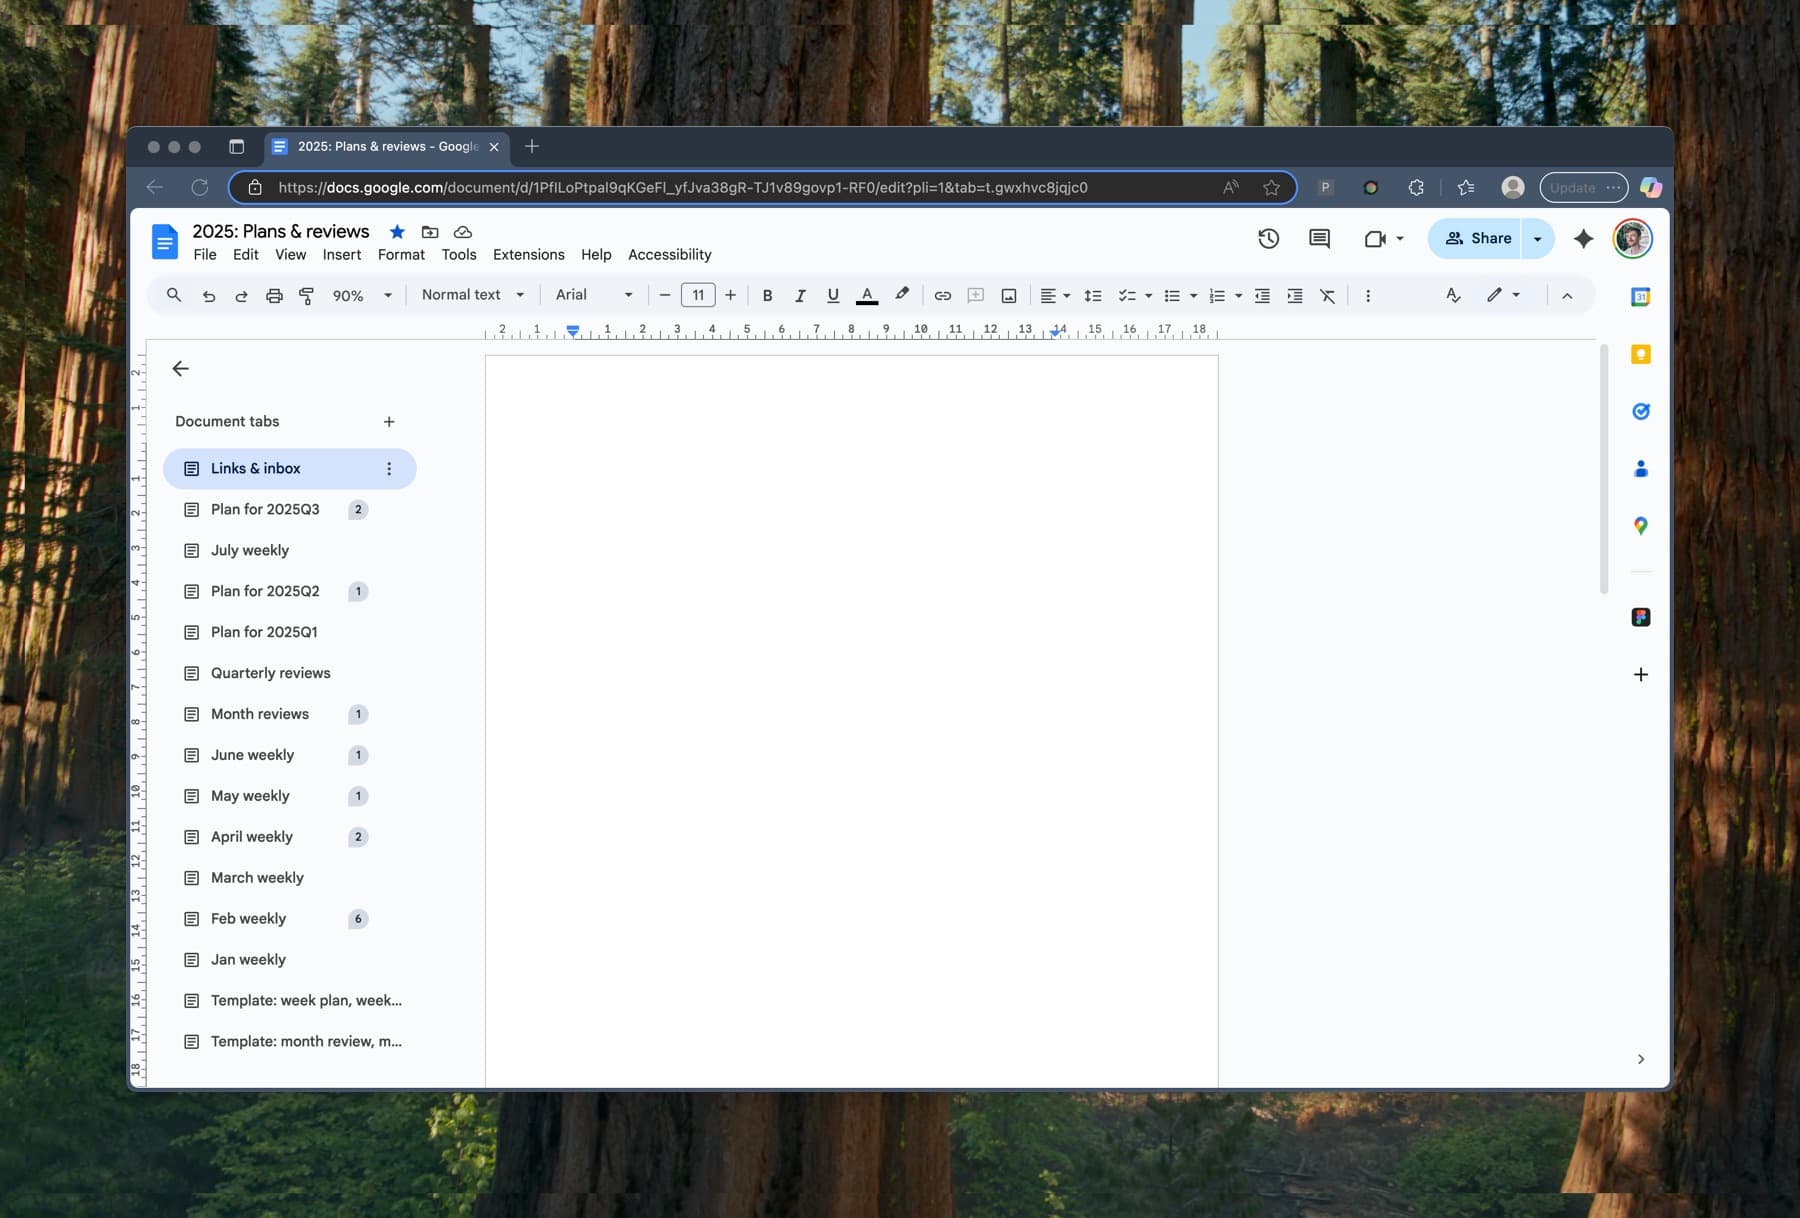Toggle italic formatting
1800x1218 pixels.
800,295
